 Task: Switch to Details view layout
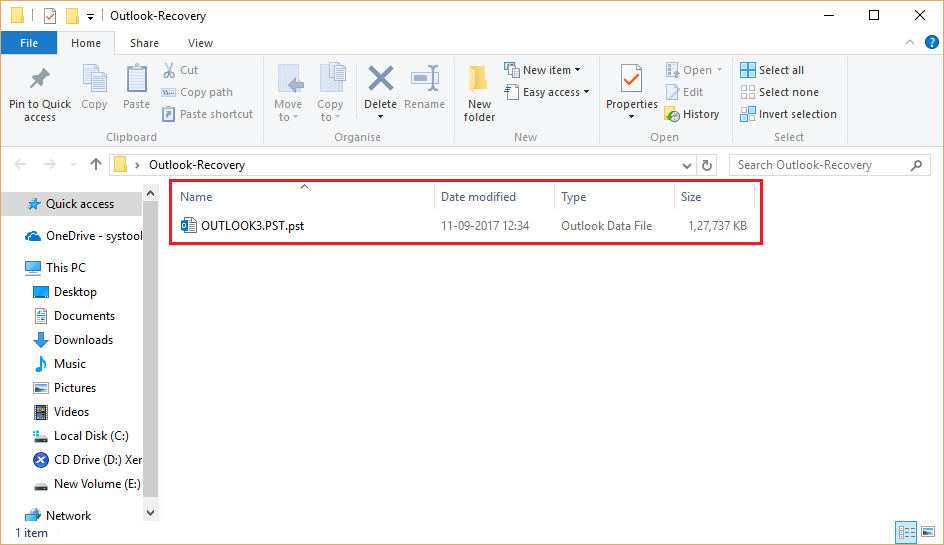[906, 532]
